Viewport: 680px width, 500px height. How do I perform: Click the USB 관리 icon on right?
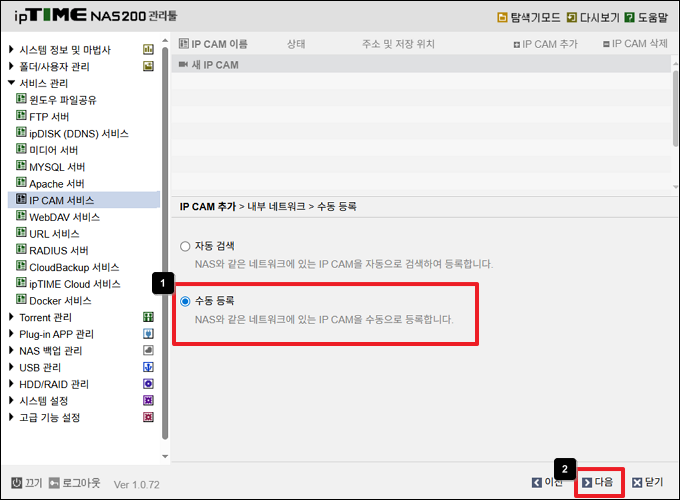148,368
